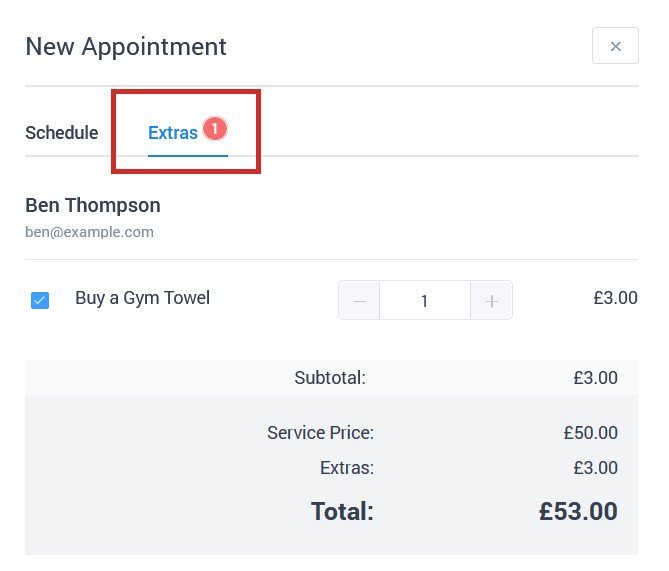The width and height of the screenshot is (669, 571).
Task: Click the New Appointment dialog title
Action: [x=126, y=47]
